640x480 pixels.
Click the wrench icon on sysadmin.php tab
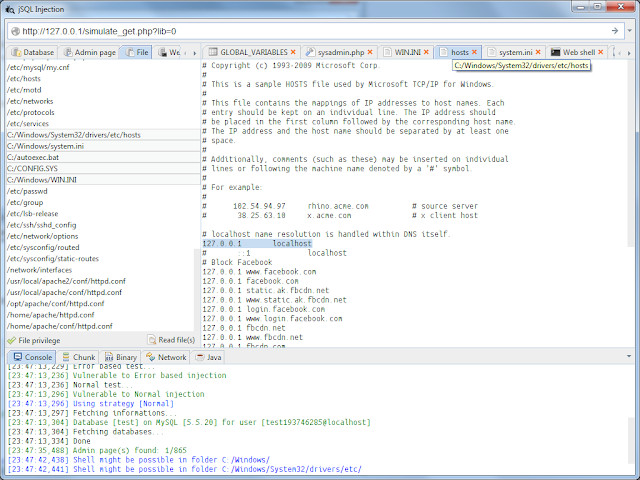[x=310, y=52]
